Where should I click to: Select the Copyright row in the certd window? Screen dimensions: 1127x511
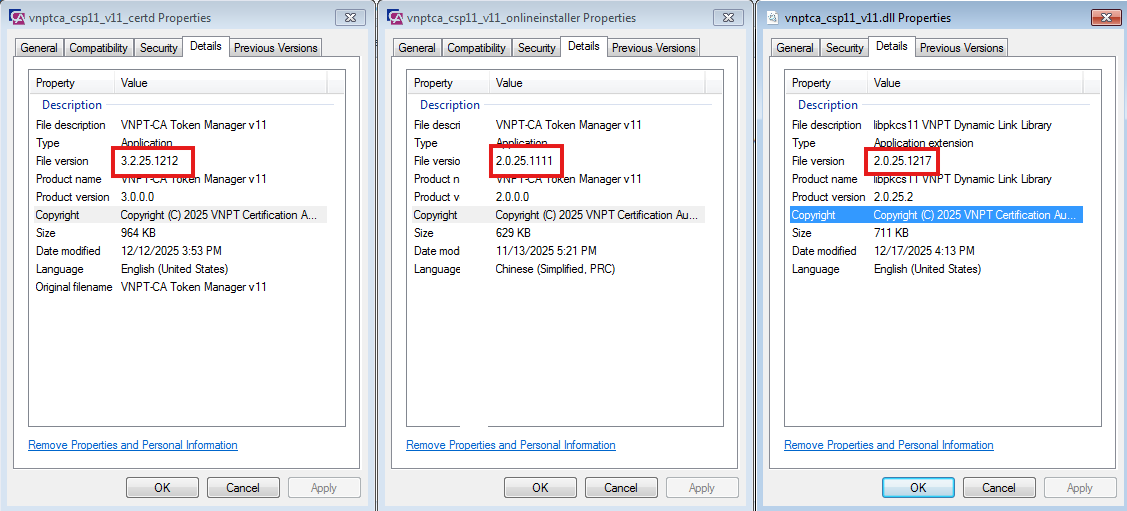(180, 215)
